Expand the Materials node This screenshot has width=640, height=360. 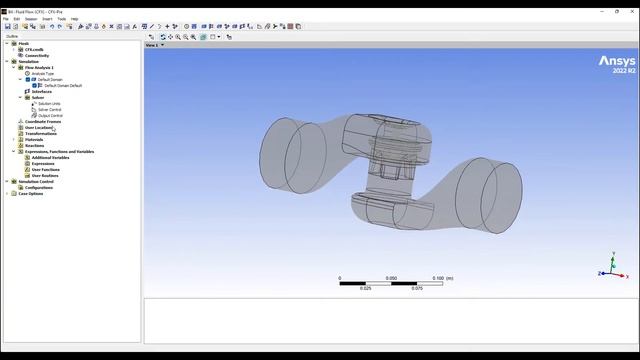[x=13, y=140]
